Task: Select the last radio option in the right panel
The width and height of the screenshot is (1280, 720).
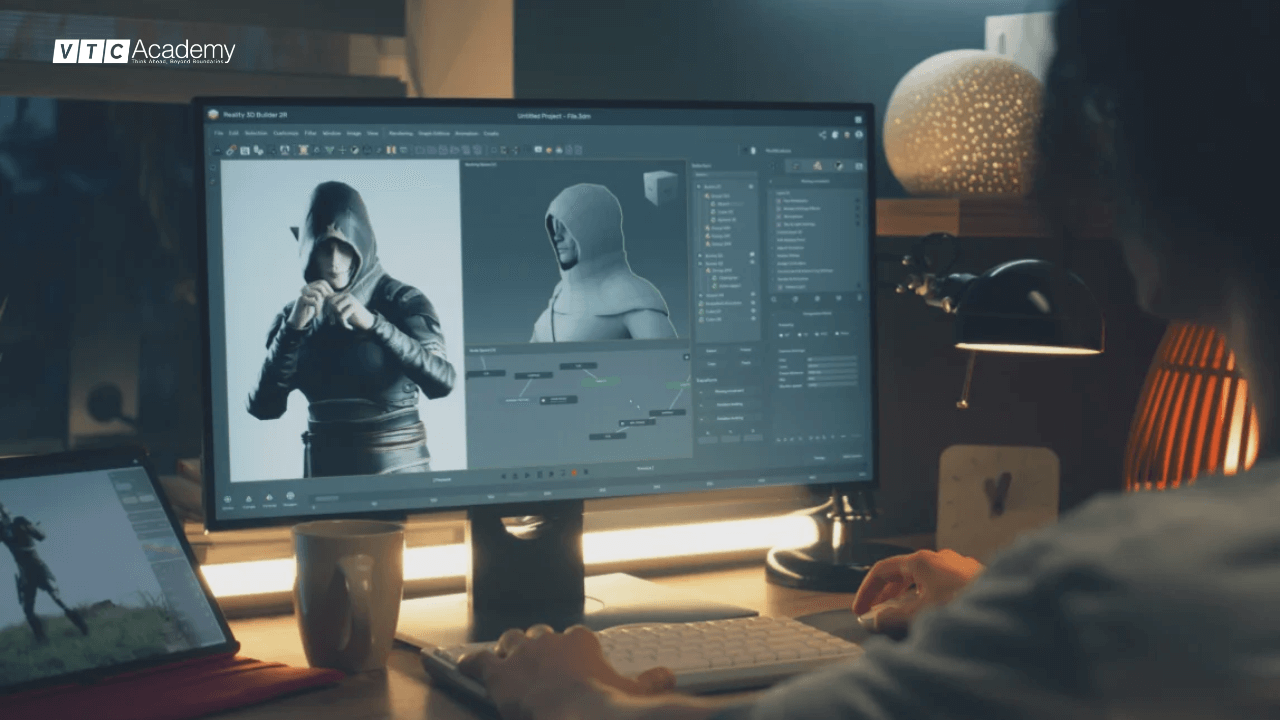Action: pyautogui.click(x=837, y=333)
